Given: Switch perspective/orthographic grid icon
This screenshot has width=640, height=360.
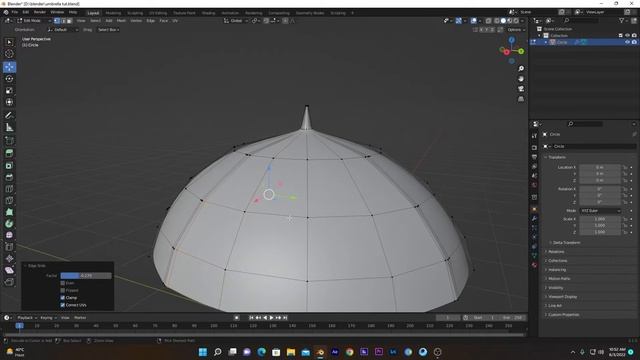Looking at the screenshot, I should (x=521, y=99).
